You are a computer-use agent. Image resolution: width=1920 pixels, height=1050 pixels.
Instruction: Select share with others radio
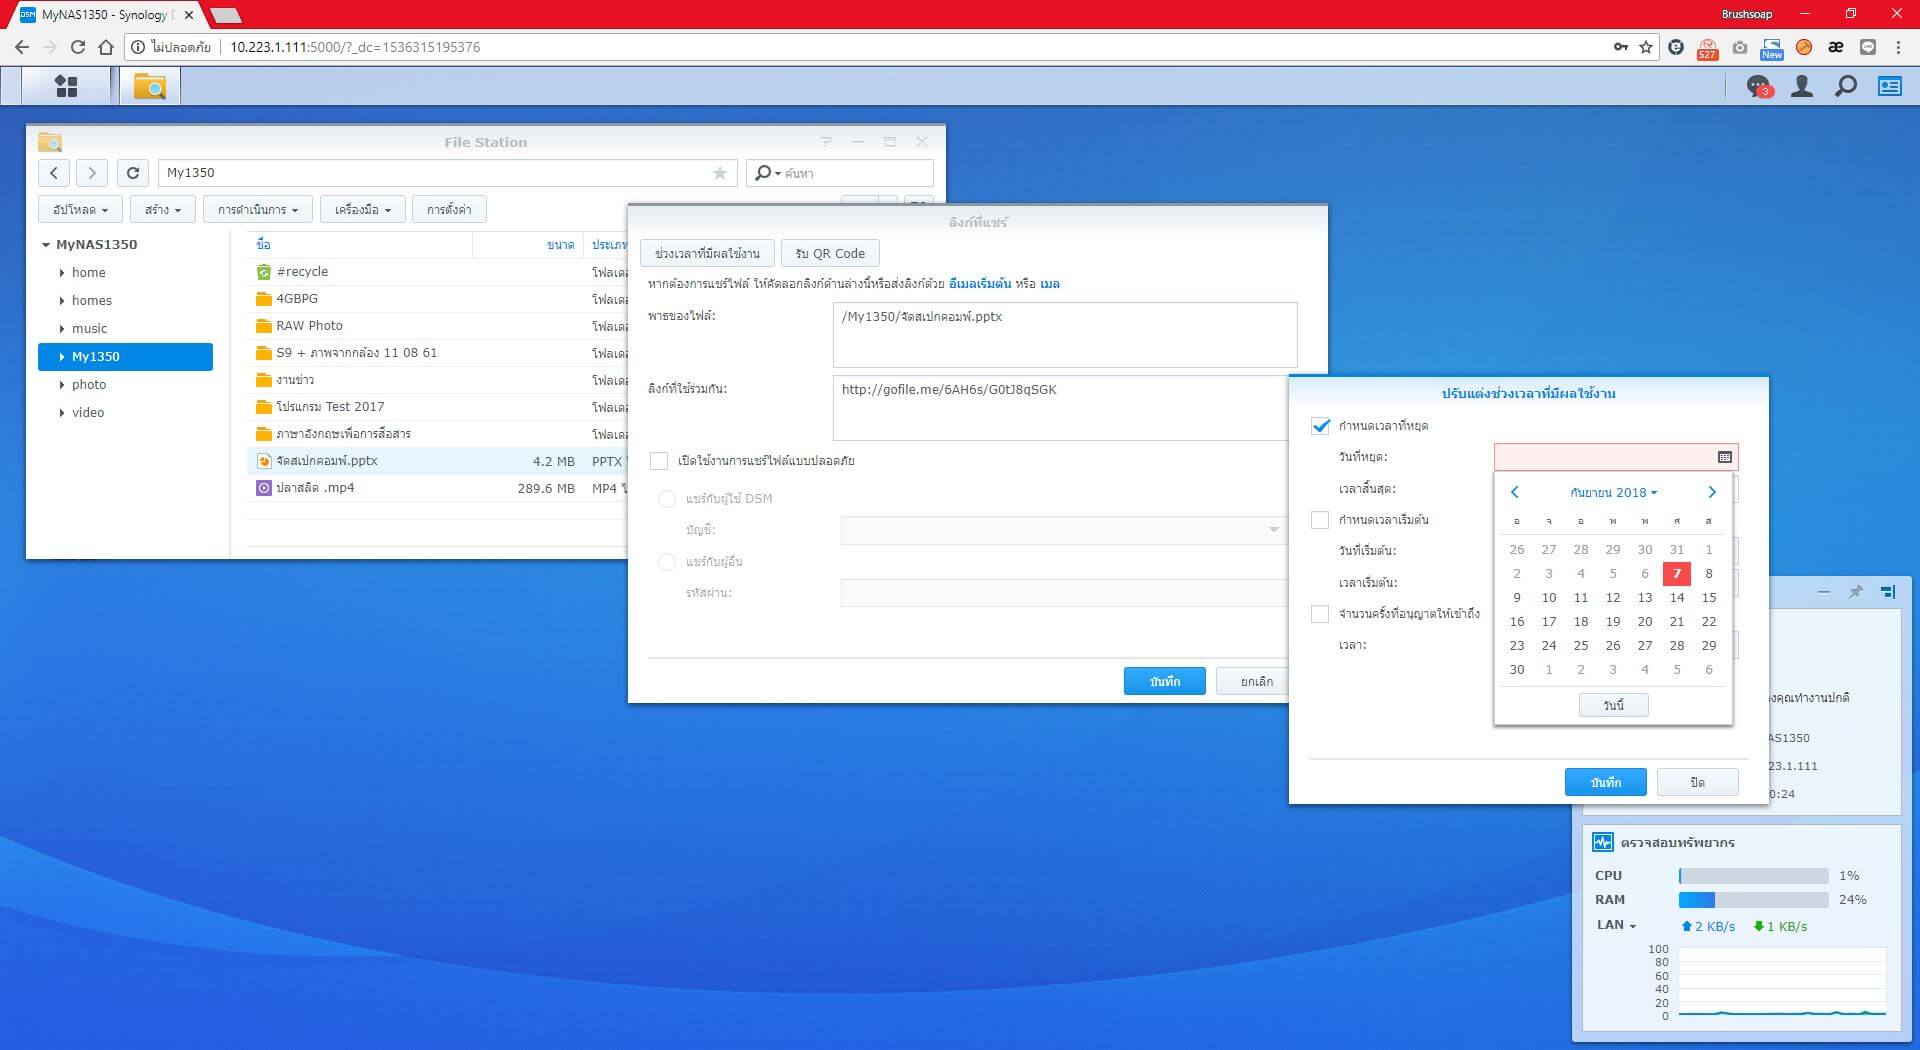[x=667, y=562]
